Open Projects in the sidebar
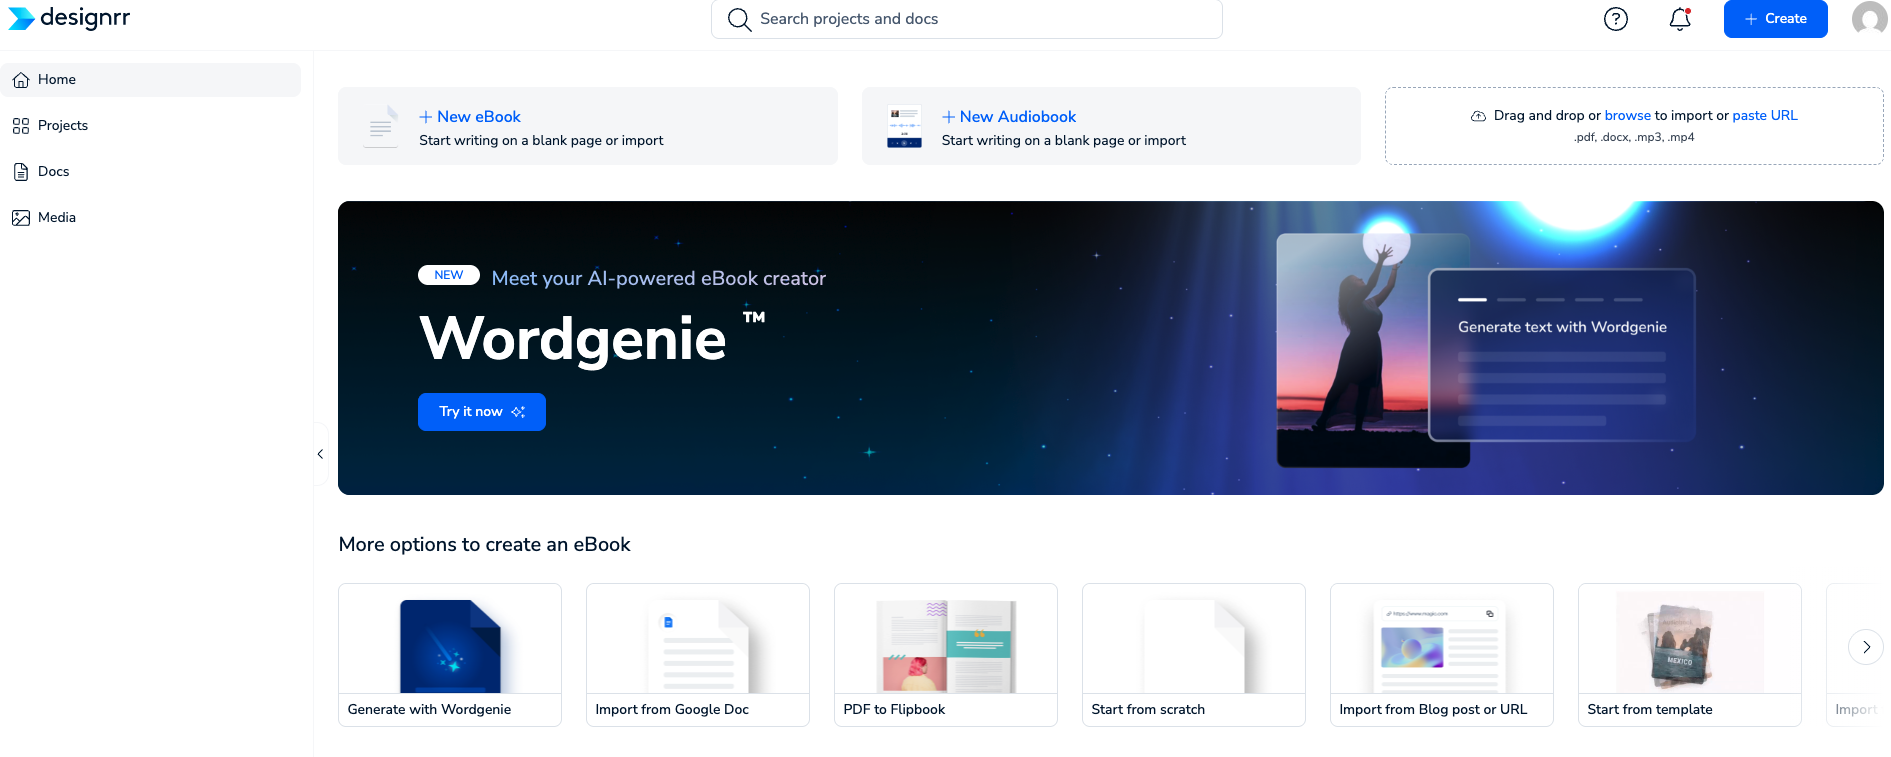 point(150,126)
